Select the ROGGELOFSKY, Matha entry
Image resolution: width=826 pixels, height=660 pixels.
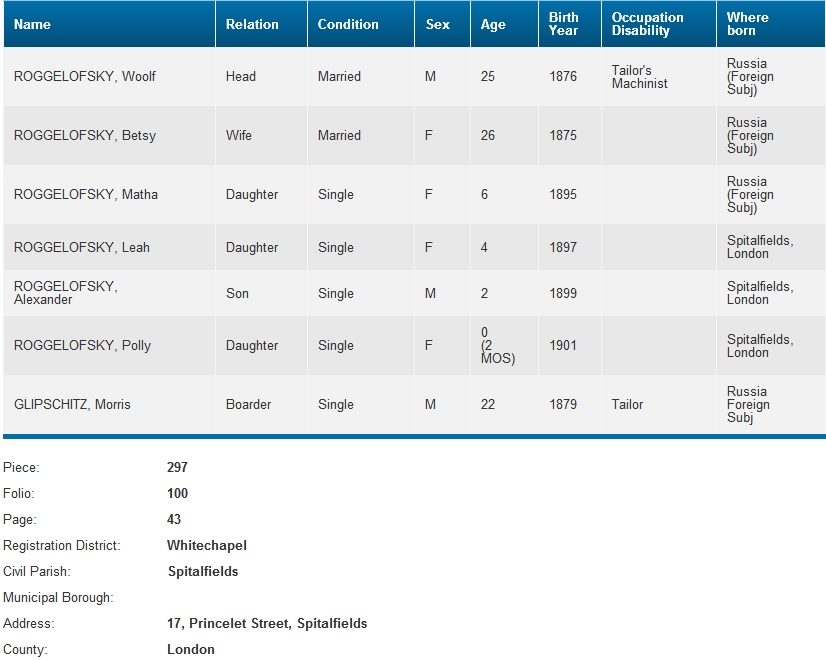[86, 195]
